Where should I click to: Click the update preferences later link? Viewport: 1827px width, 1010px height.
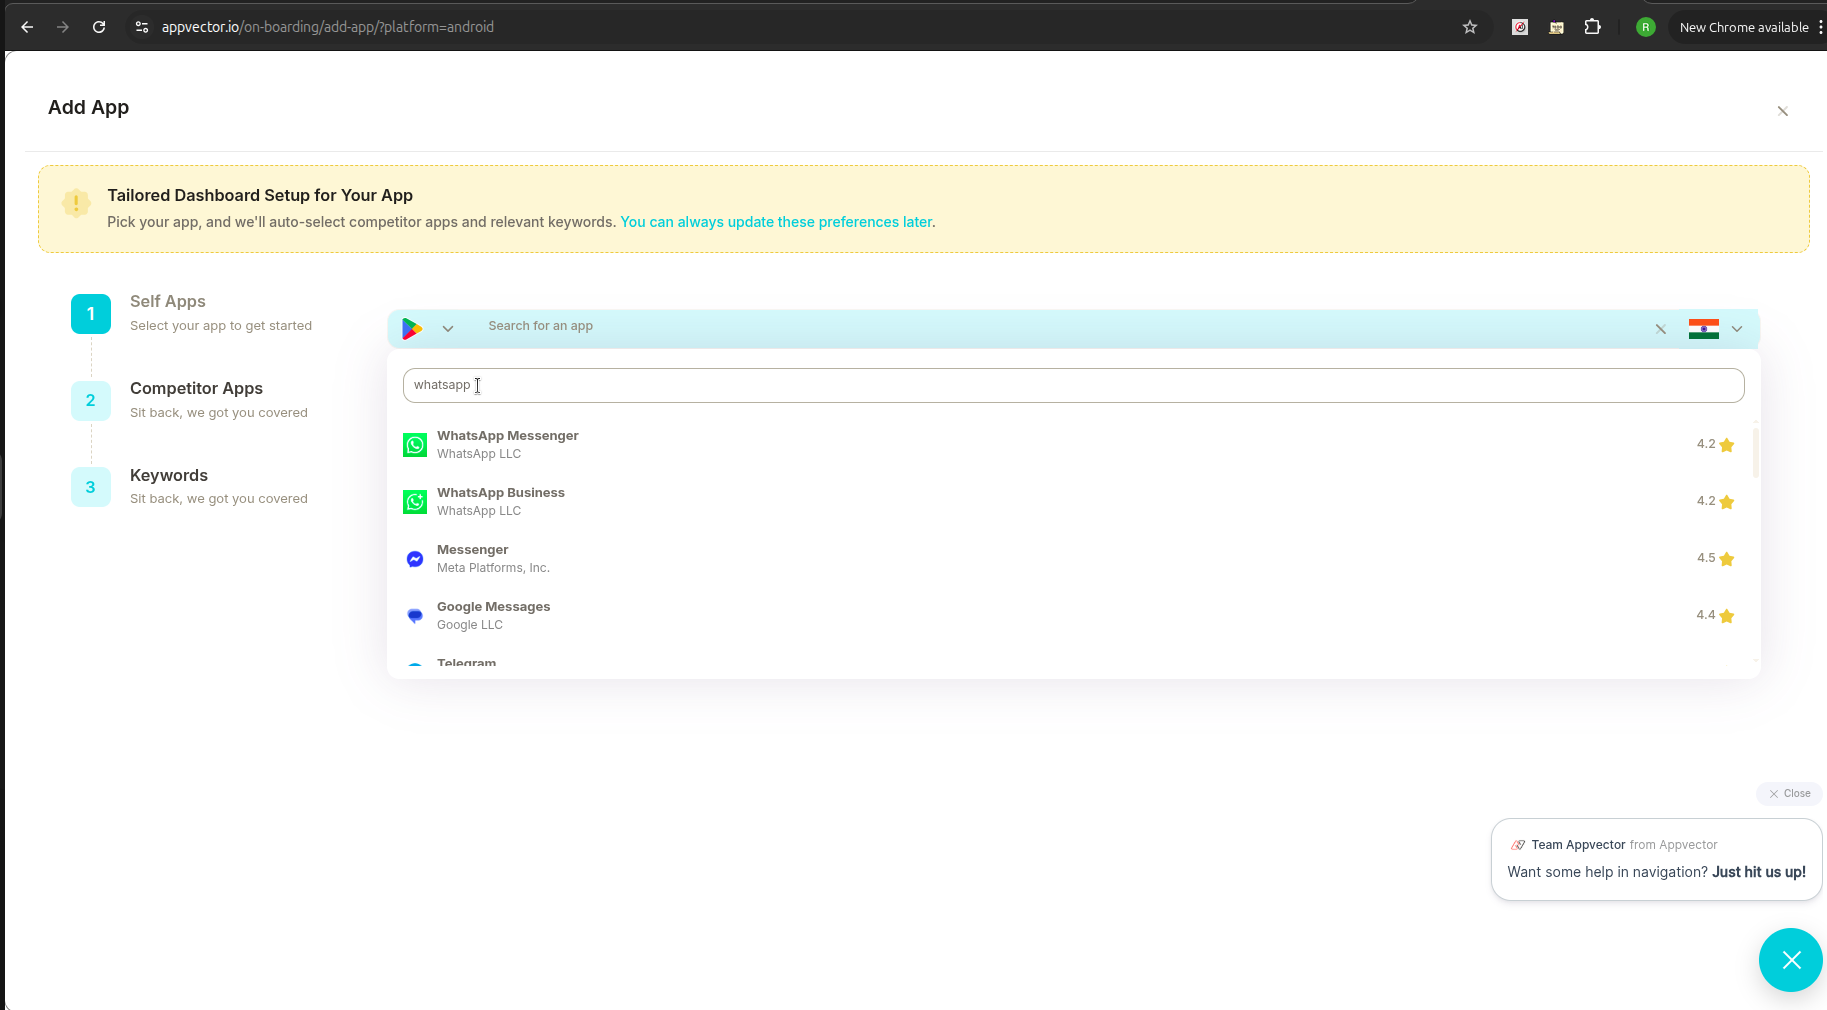pos(775,222)
